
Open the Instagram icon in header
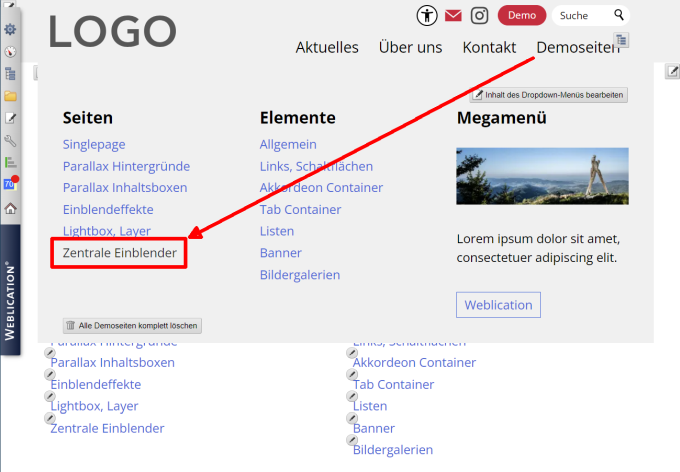[x=480, y=15]
